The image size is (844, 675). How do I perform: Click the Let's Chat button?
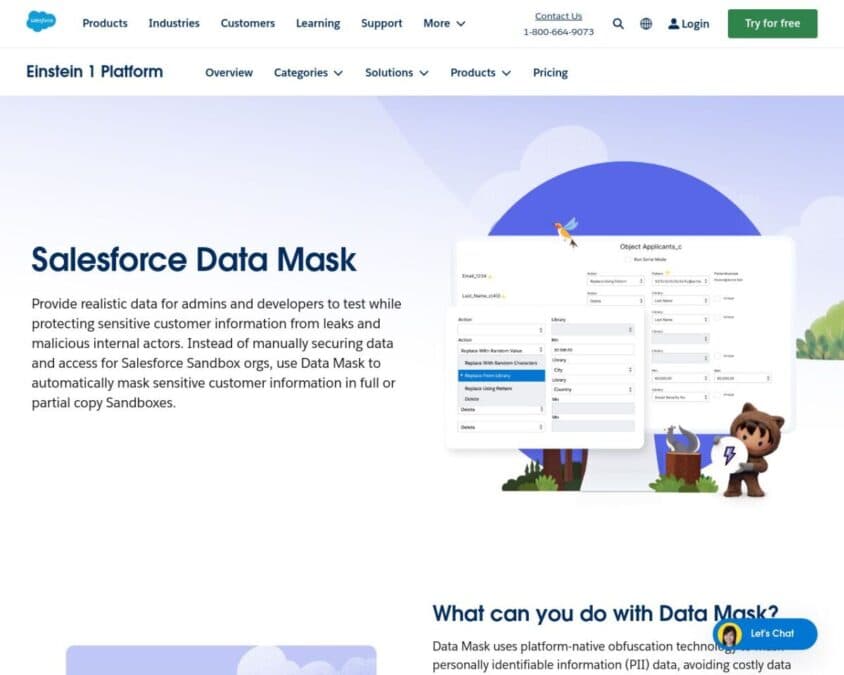765,634
